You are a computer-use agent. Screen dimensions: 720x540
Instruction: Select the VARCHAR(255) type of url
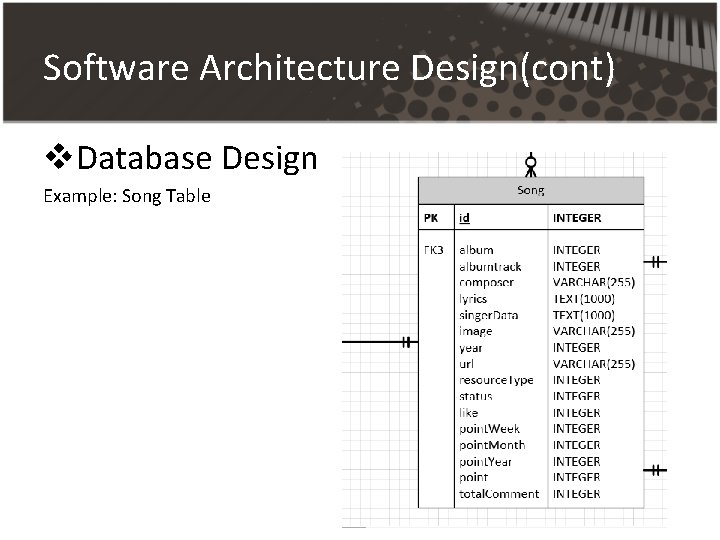click(x=594, y=364)
